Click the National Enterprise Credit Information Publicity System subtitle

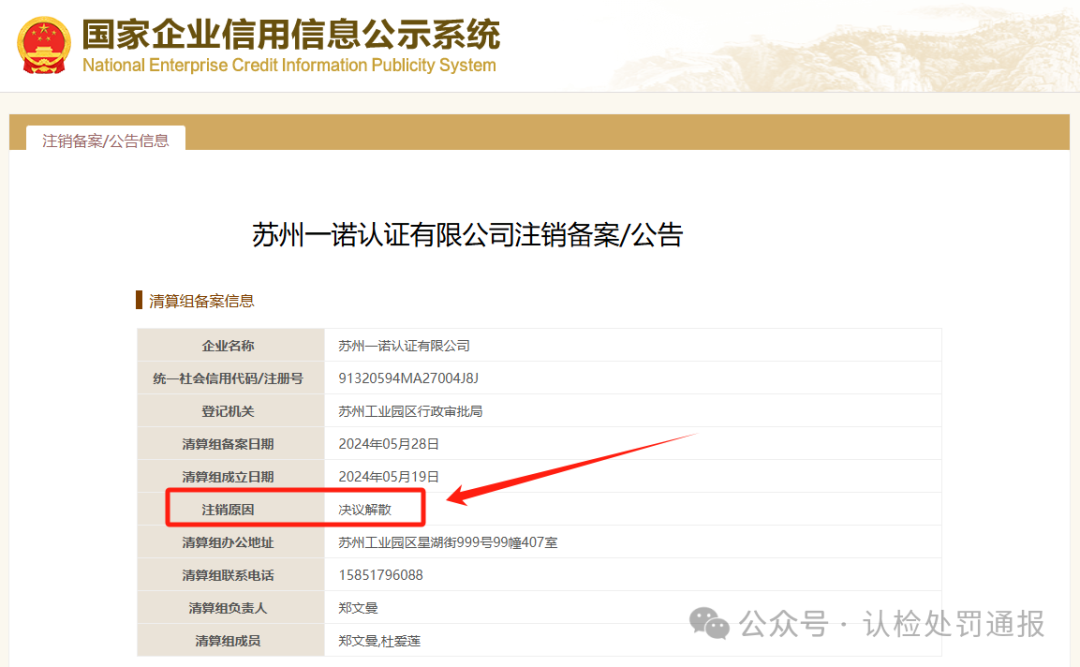tap(289, 65)
